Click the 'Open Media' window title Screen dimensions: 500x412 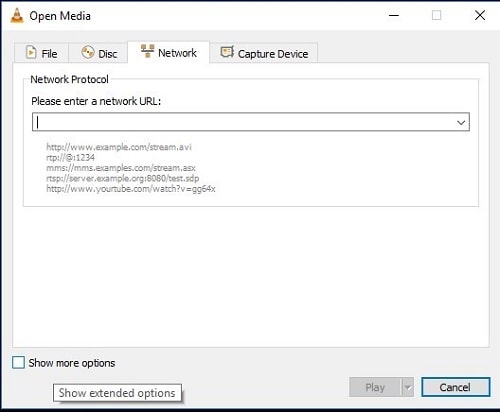click(60, 16)
